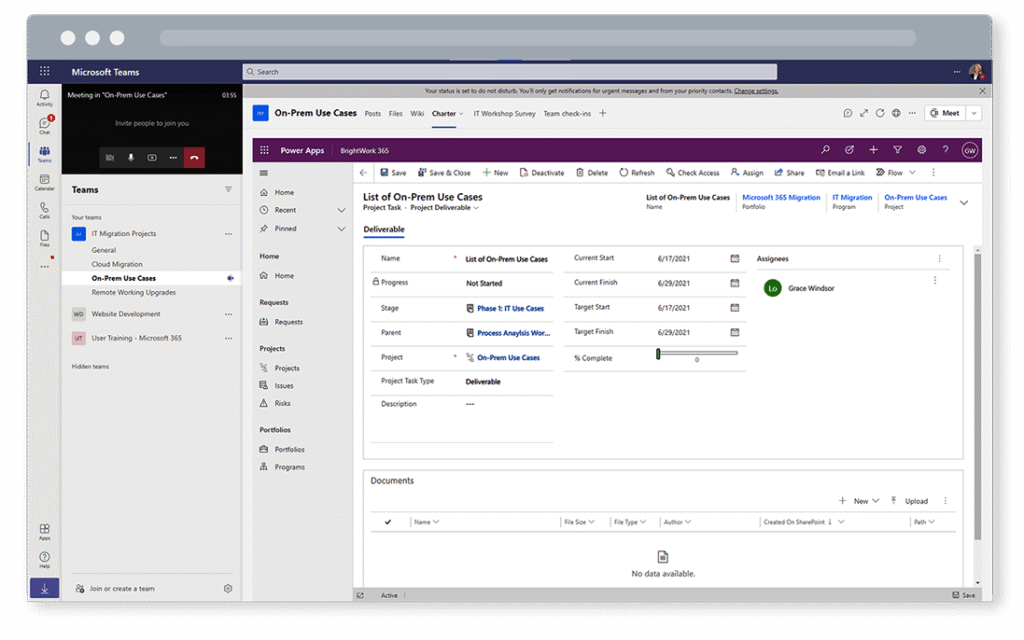
Task: Select the Remote Working Upgrades channel
Action: [133, 293]
